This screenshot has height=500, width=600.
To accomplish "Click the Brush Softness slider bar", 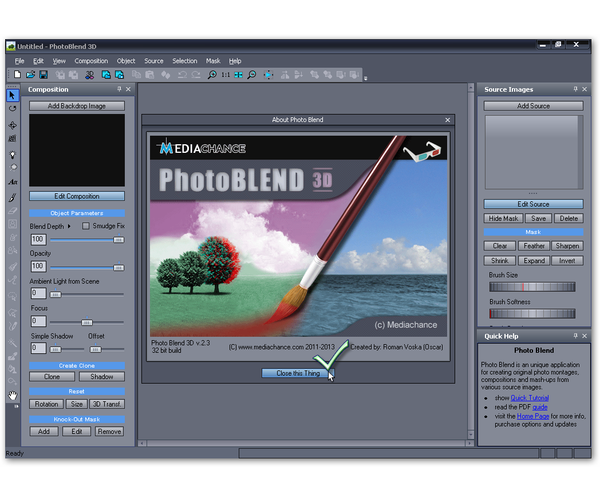I will tap(532, 314).
